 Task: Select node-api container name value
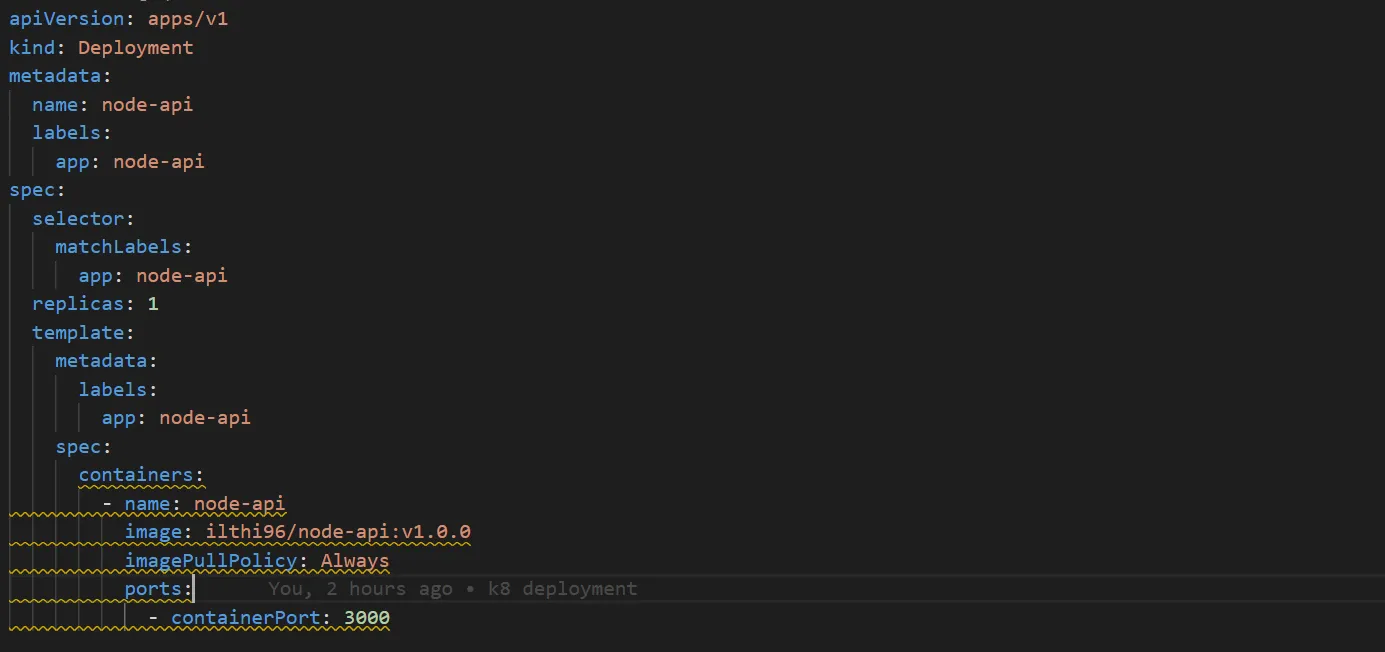pyautogui.click(x=240, y=503)
